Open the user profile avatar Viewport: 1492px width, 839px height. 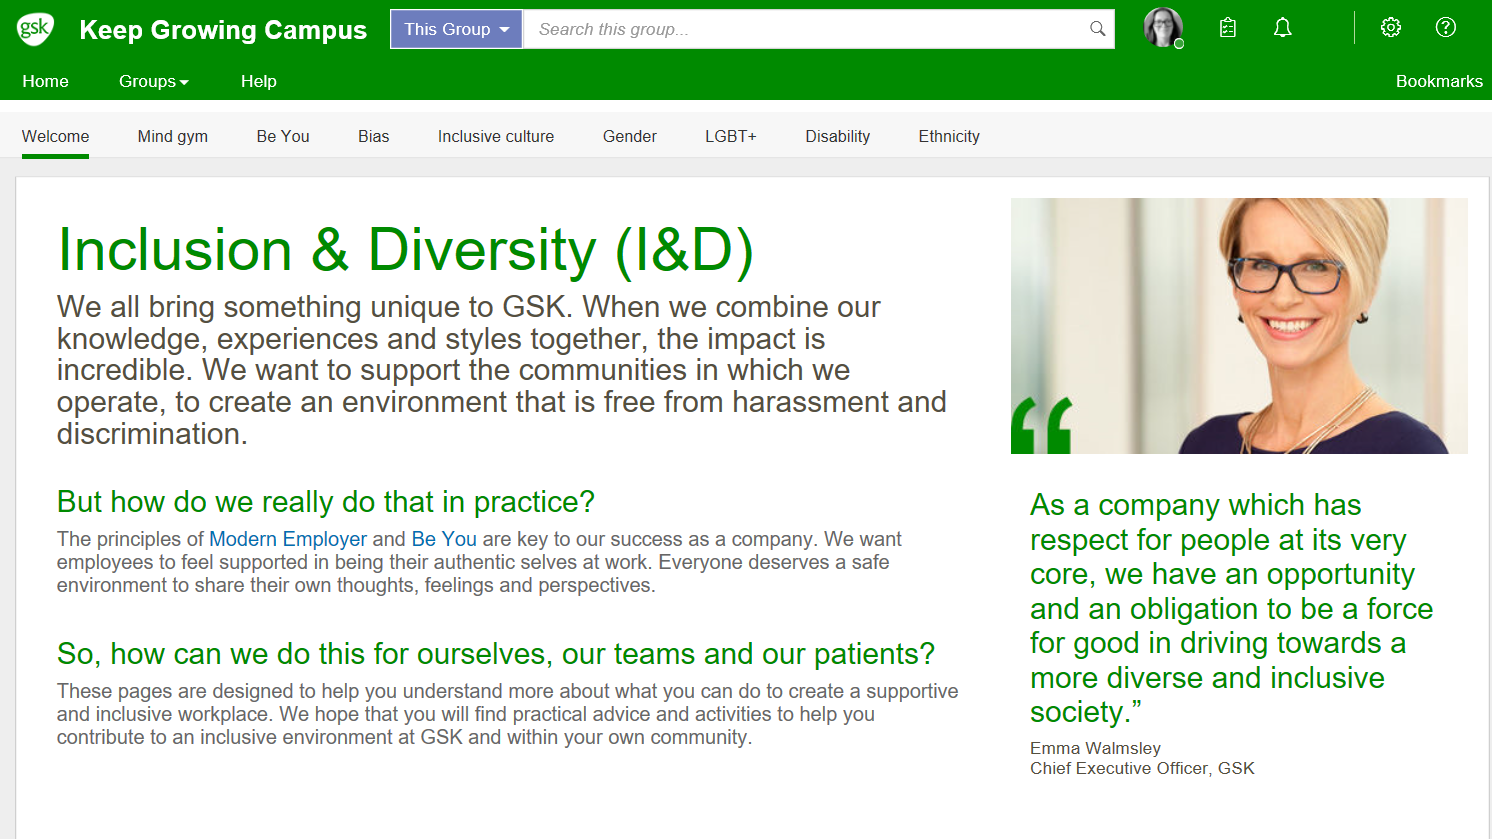pyautogui.click(x=1163, y=28)
